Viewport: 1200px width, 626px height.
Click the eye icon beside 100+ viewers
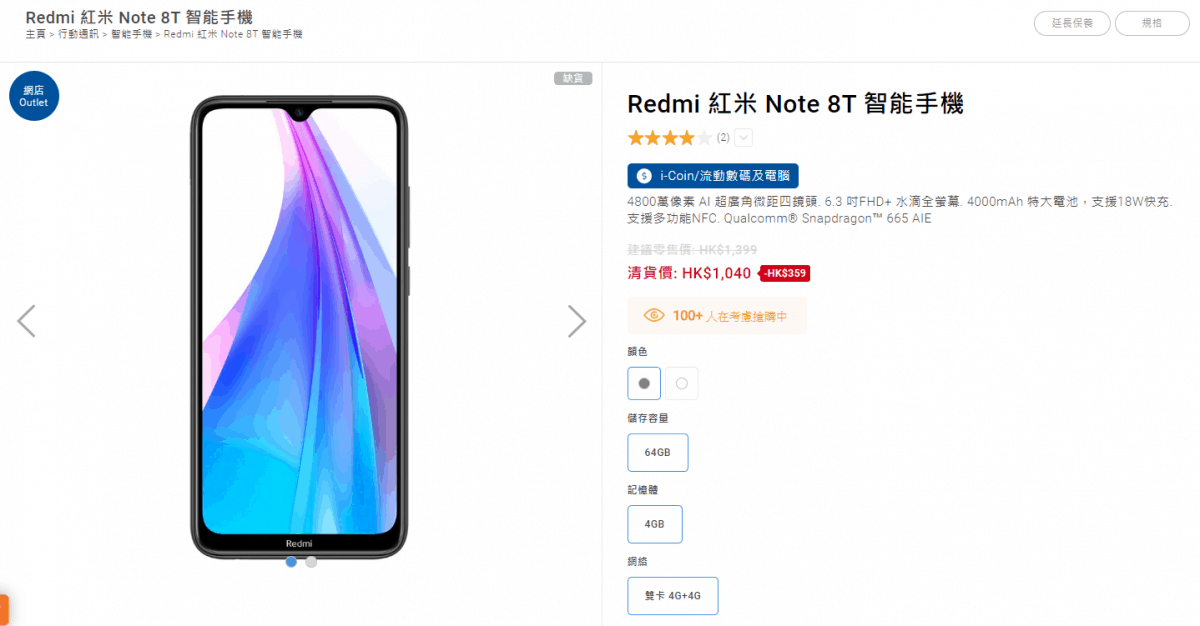tap(654, 316)
